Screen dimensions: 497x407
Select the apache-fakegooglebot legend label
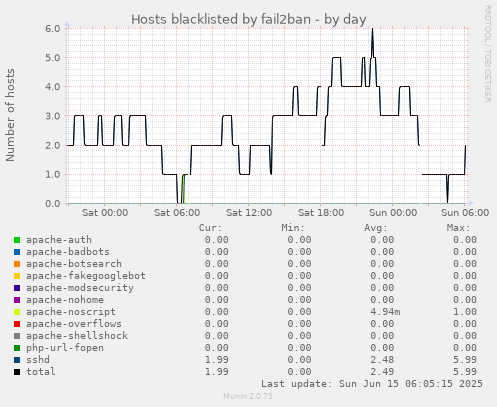point(86,276)
